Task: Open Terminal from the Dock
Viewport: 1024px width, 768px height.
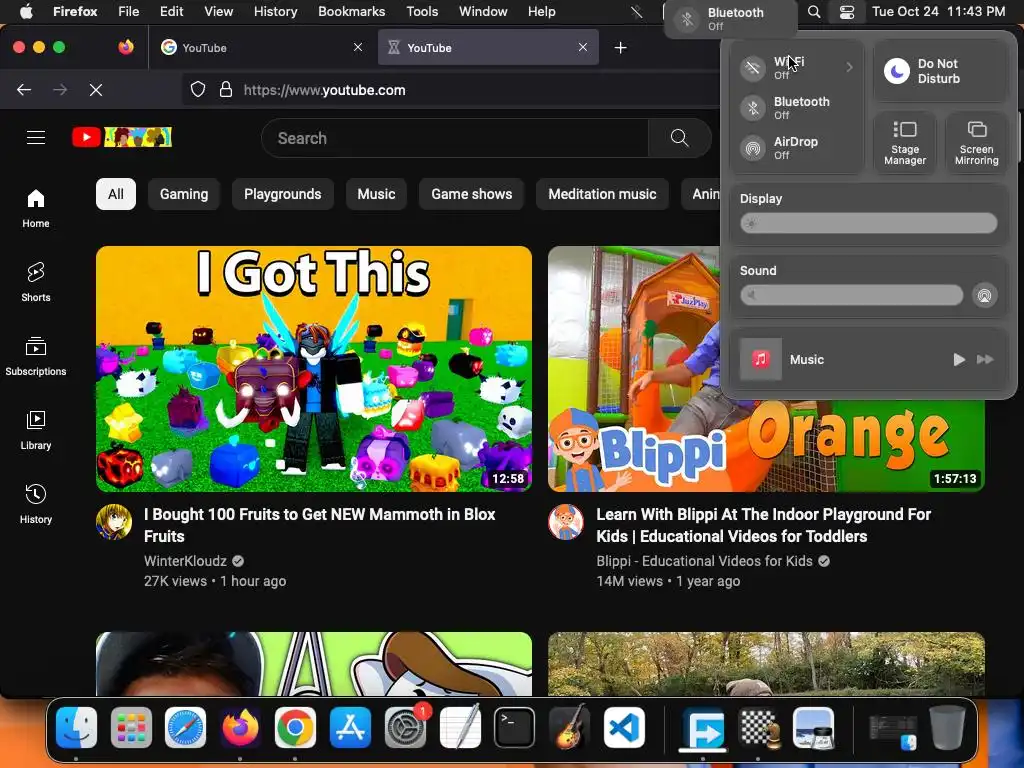Action: (515, 727)
